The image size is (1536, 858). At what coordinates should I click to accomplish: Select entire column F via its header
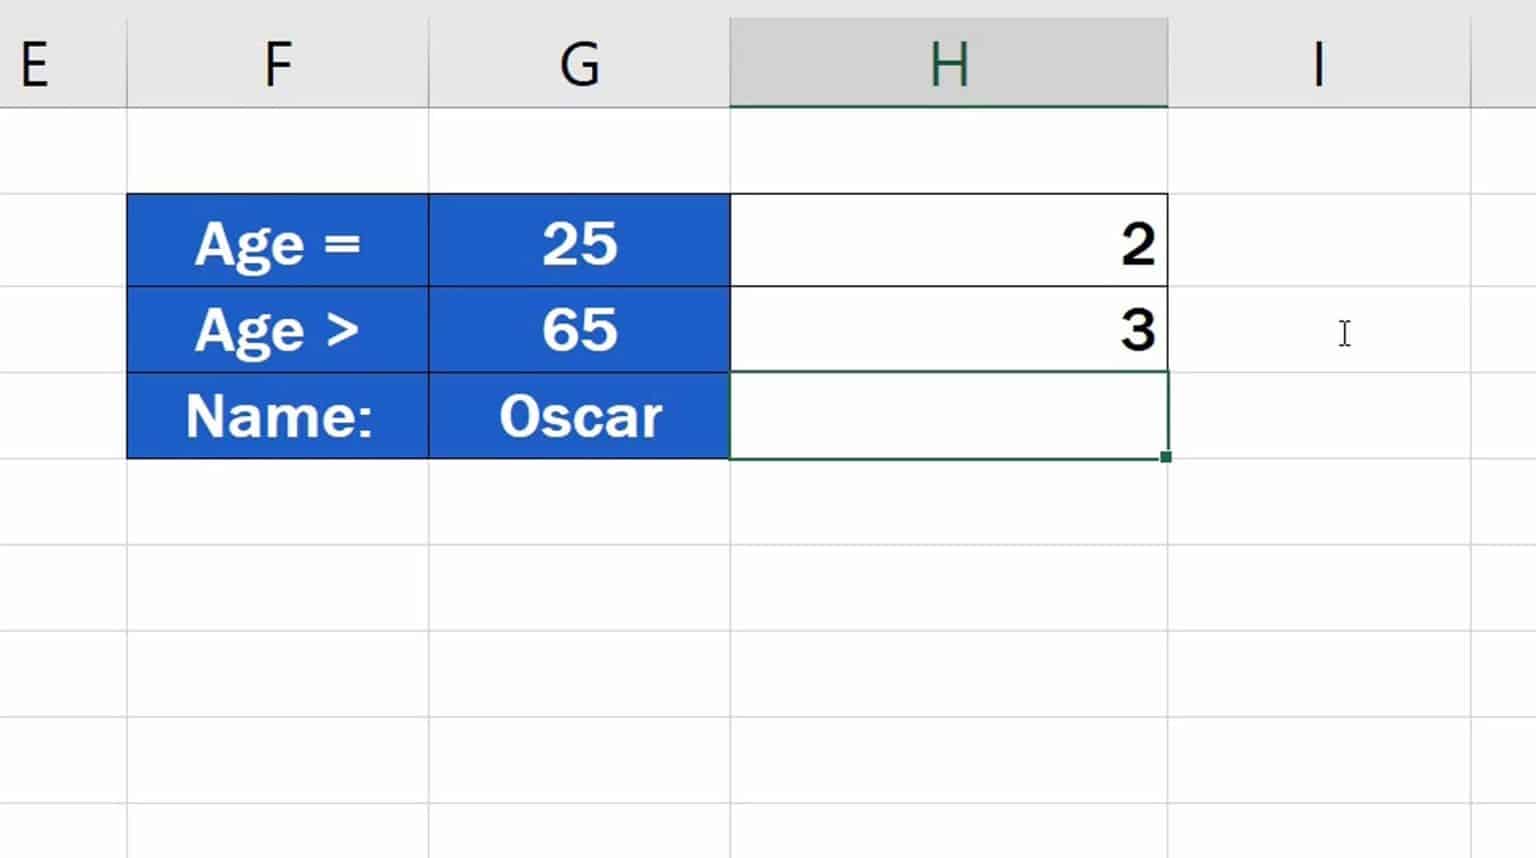point(277,62)
